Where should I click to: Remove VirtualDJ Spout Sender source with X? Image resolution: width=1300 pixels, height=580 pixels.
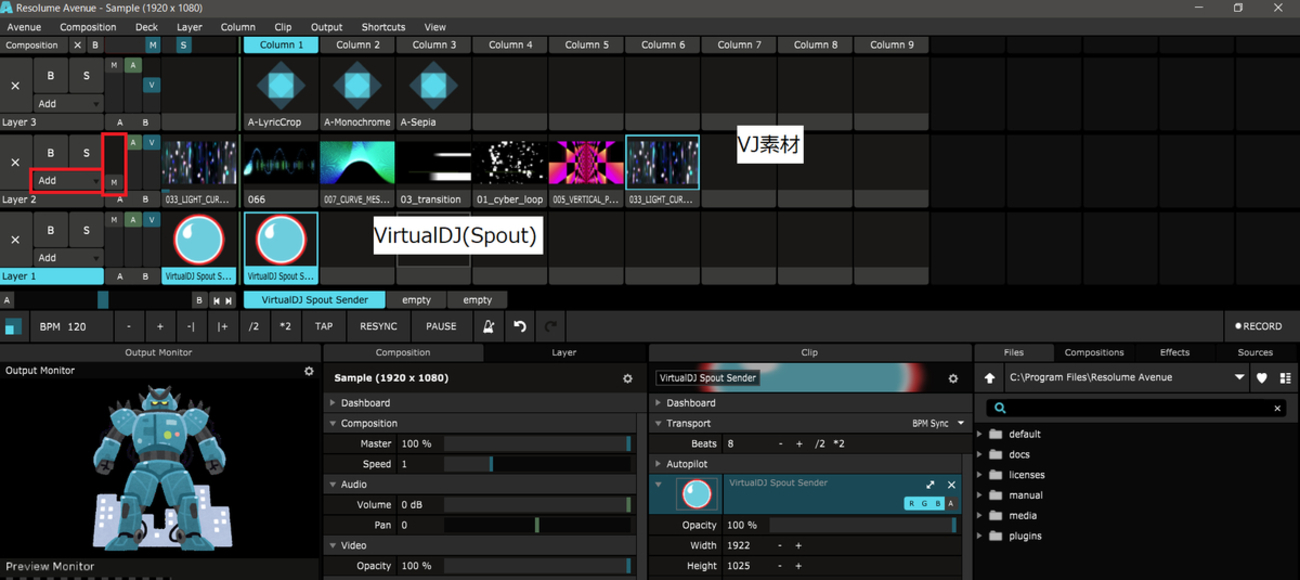pyautogui.click(x=951, y=485)
